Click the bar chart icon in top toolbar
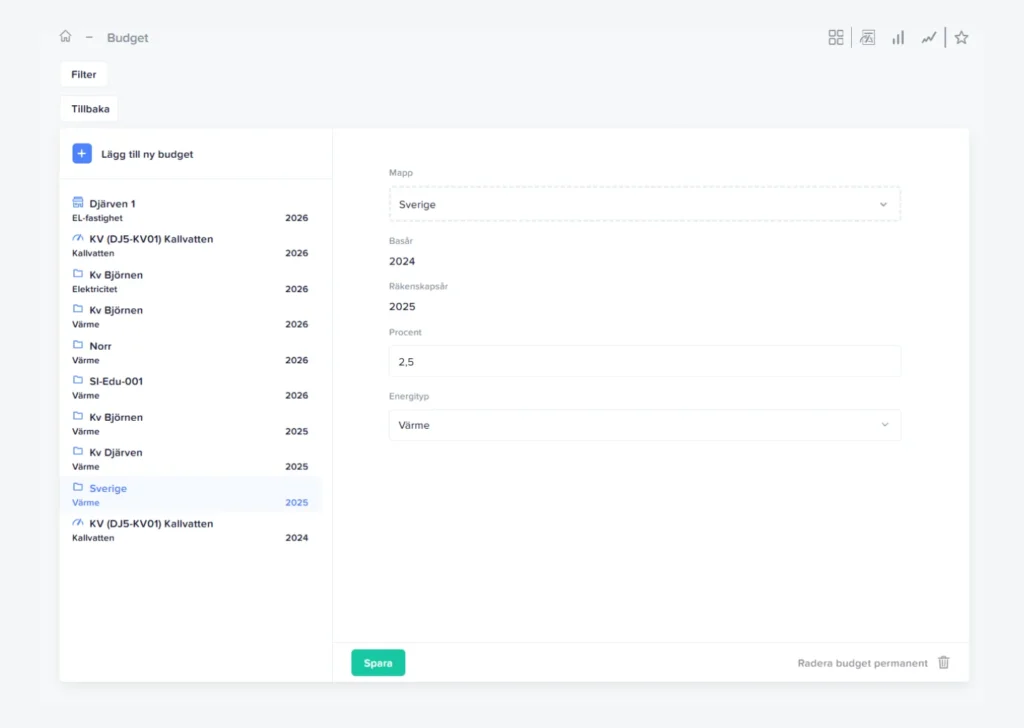Image resolution: width=1024 pixels, height=728 pixels. 898,37
